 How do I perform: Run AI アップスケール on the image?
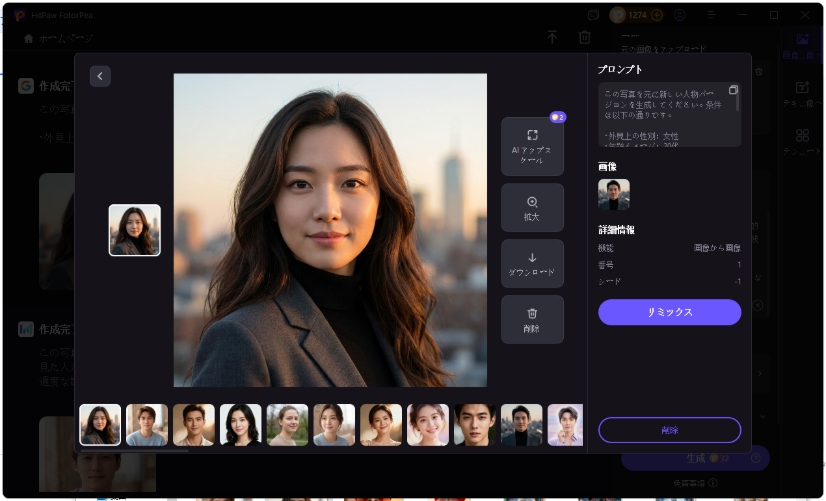[532, 146]
